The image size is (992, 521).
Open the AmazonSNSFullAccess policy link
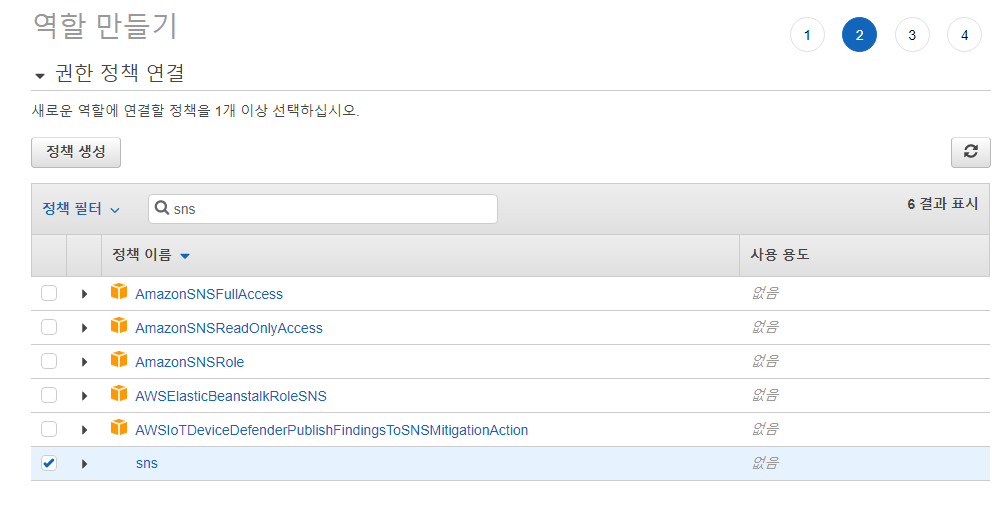point(209,294)
